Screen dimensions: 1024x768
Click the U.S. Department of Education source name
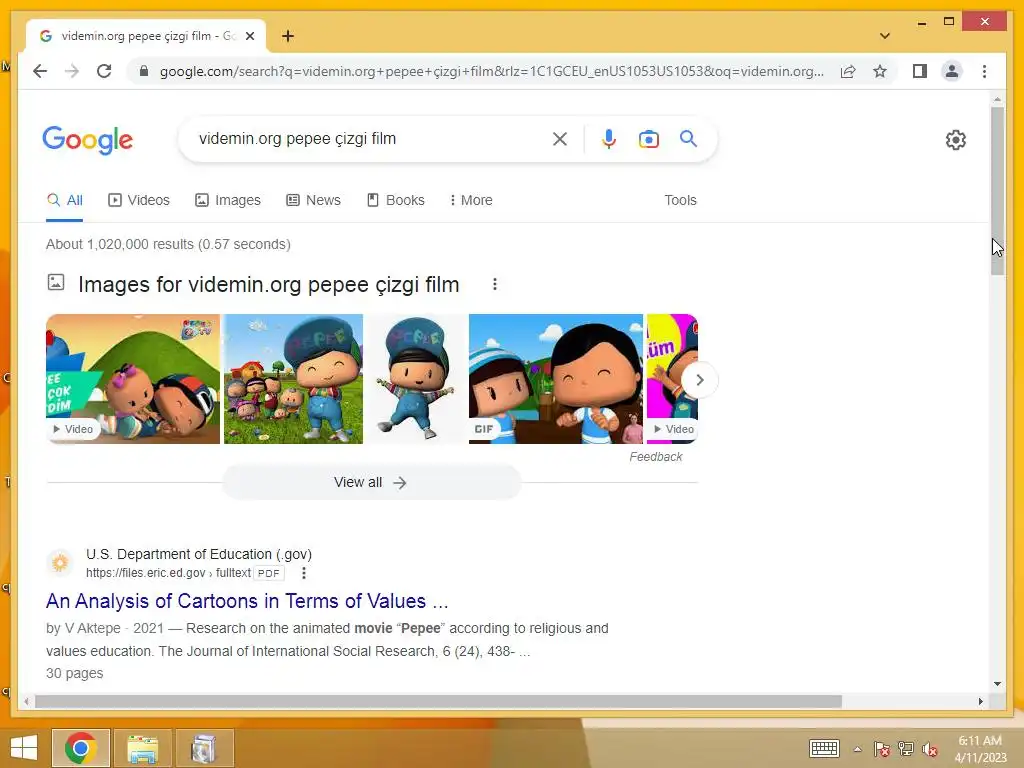(x=199, y=554)
